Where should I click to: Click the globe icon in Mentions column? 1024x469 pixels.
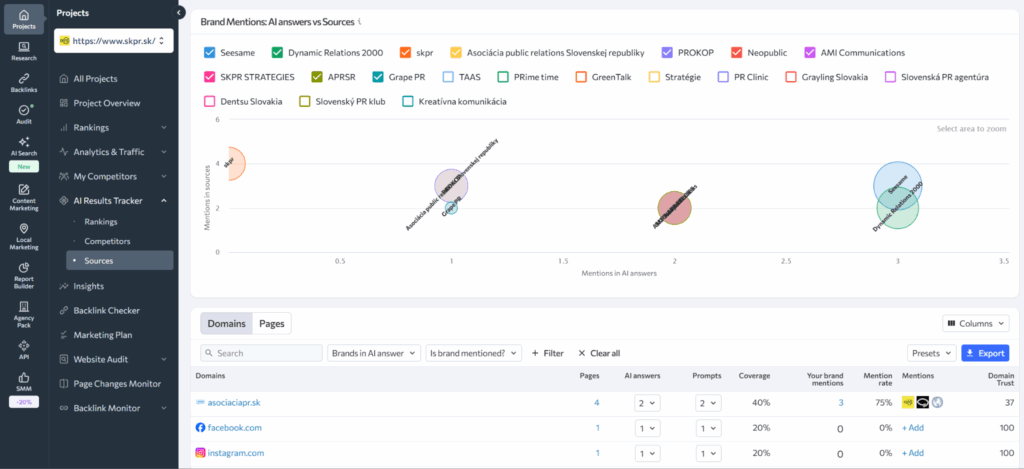(x=937, y=403)
